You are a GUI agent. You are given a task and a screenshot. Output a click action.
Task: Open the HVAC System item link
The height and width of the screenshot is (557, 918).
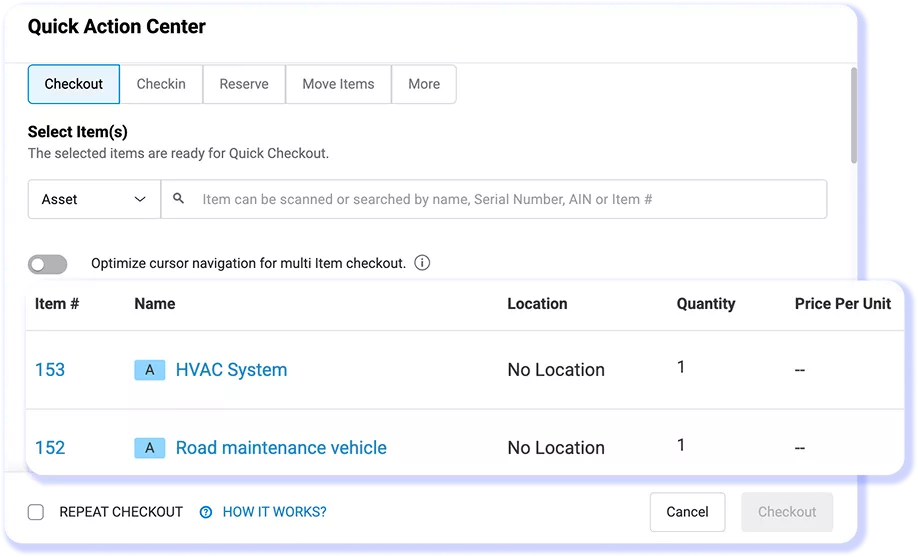[x=231, y=370]
